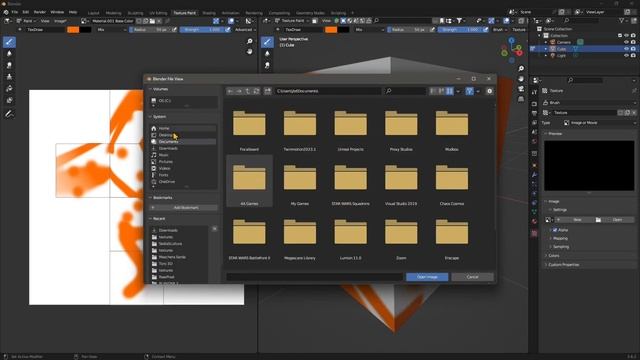
Task: Toggle Alpha checkbox in Image settings
Action: tap(555, 230)
